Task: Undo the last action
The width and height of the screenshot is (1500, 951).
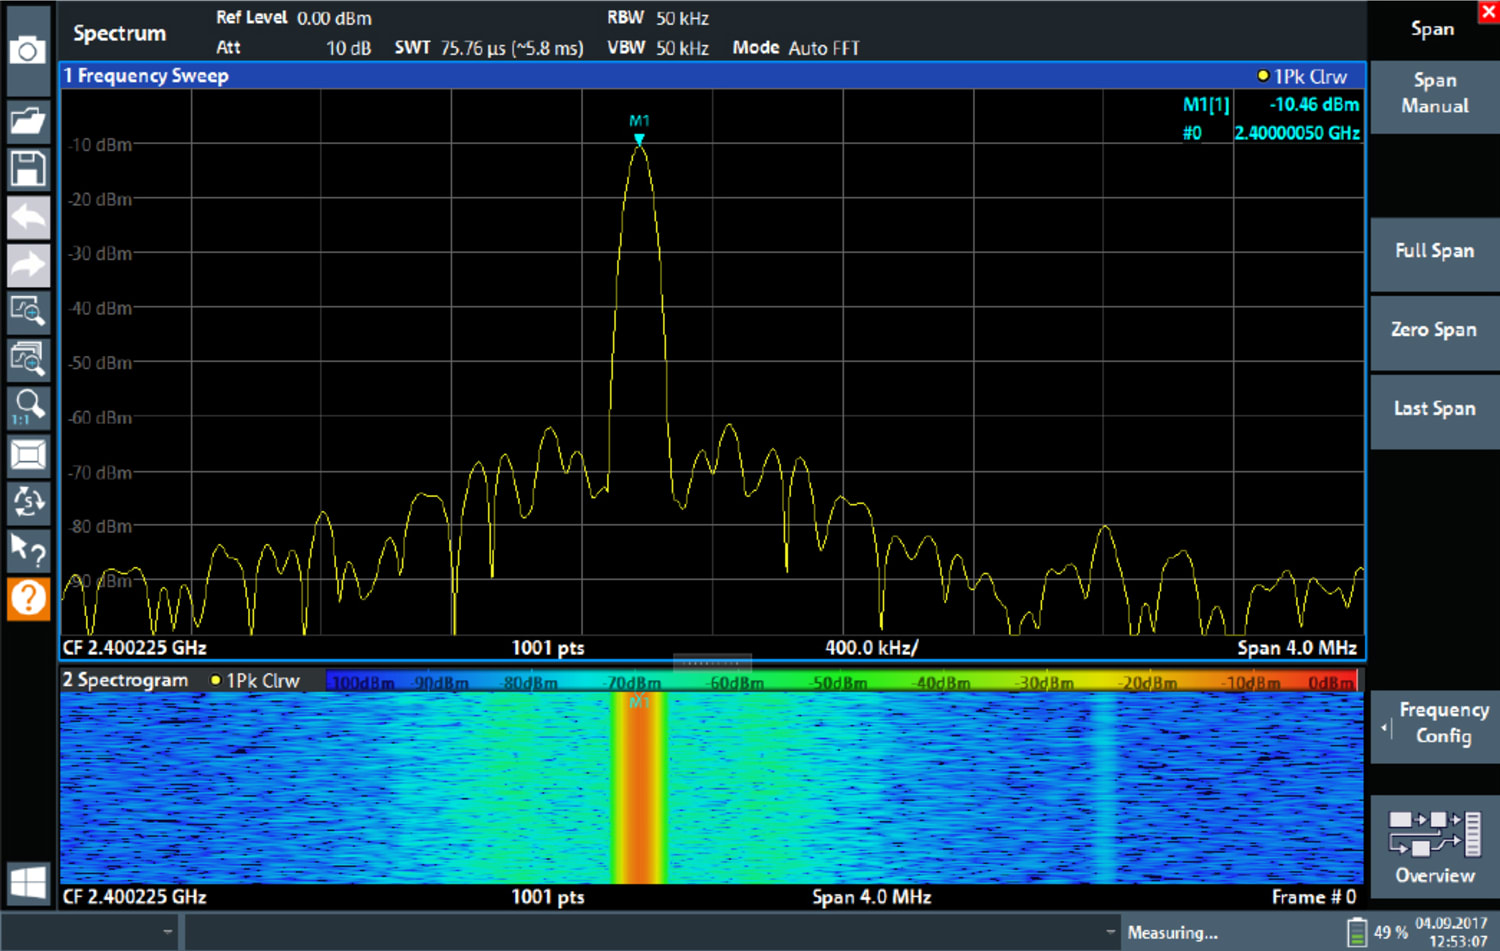Action: pyautogui.click(x=28, y=217)
